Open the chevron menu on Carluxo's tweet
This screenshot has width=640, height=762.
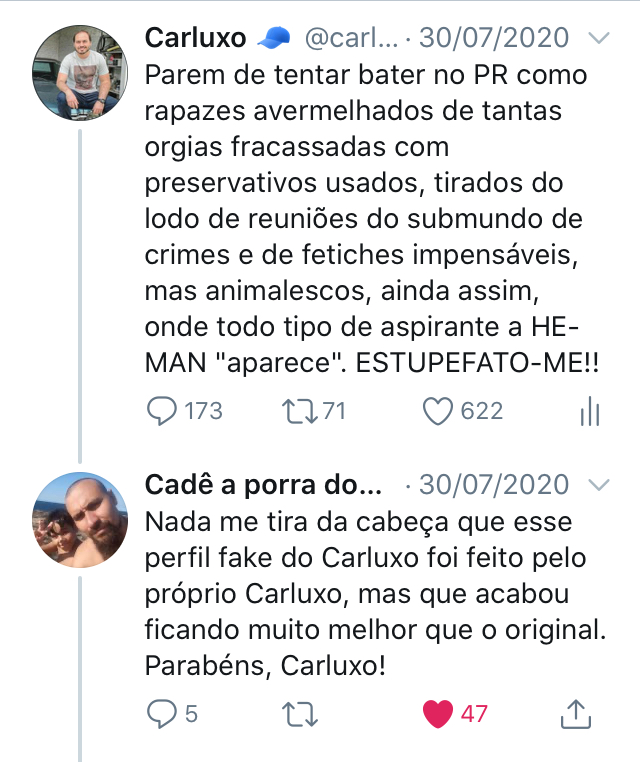pos(599,39)
